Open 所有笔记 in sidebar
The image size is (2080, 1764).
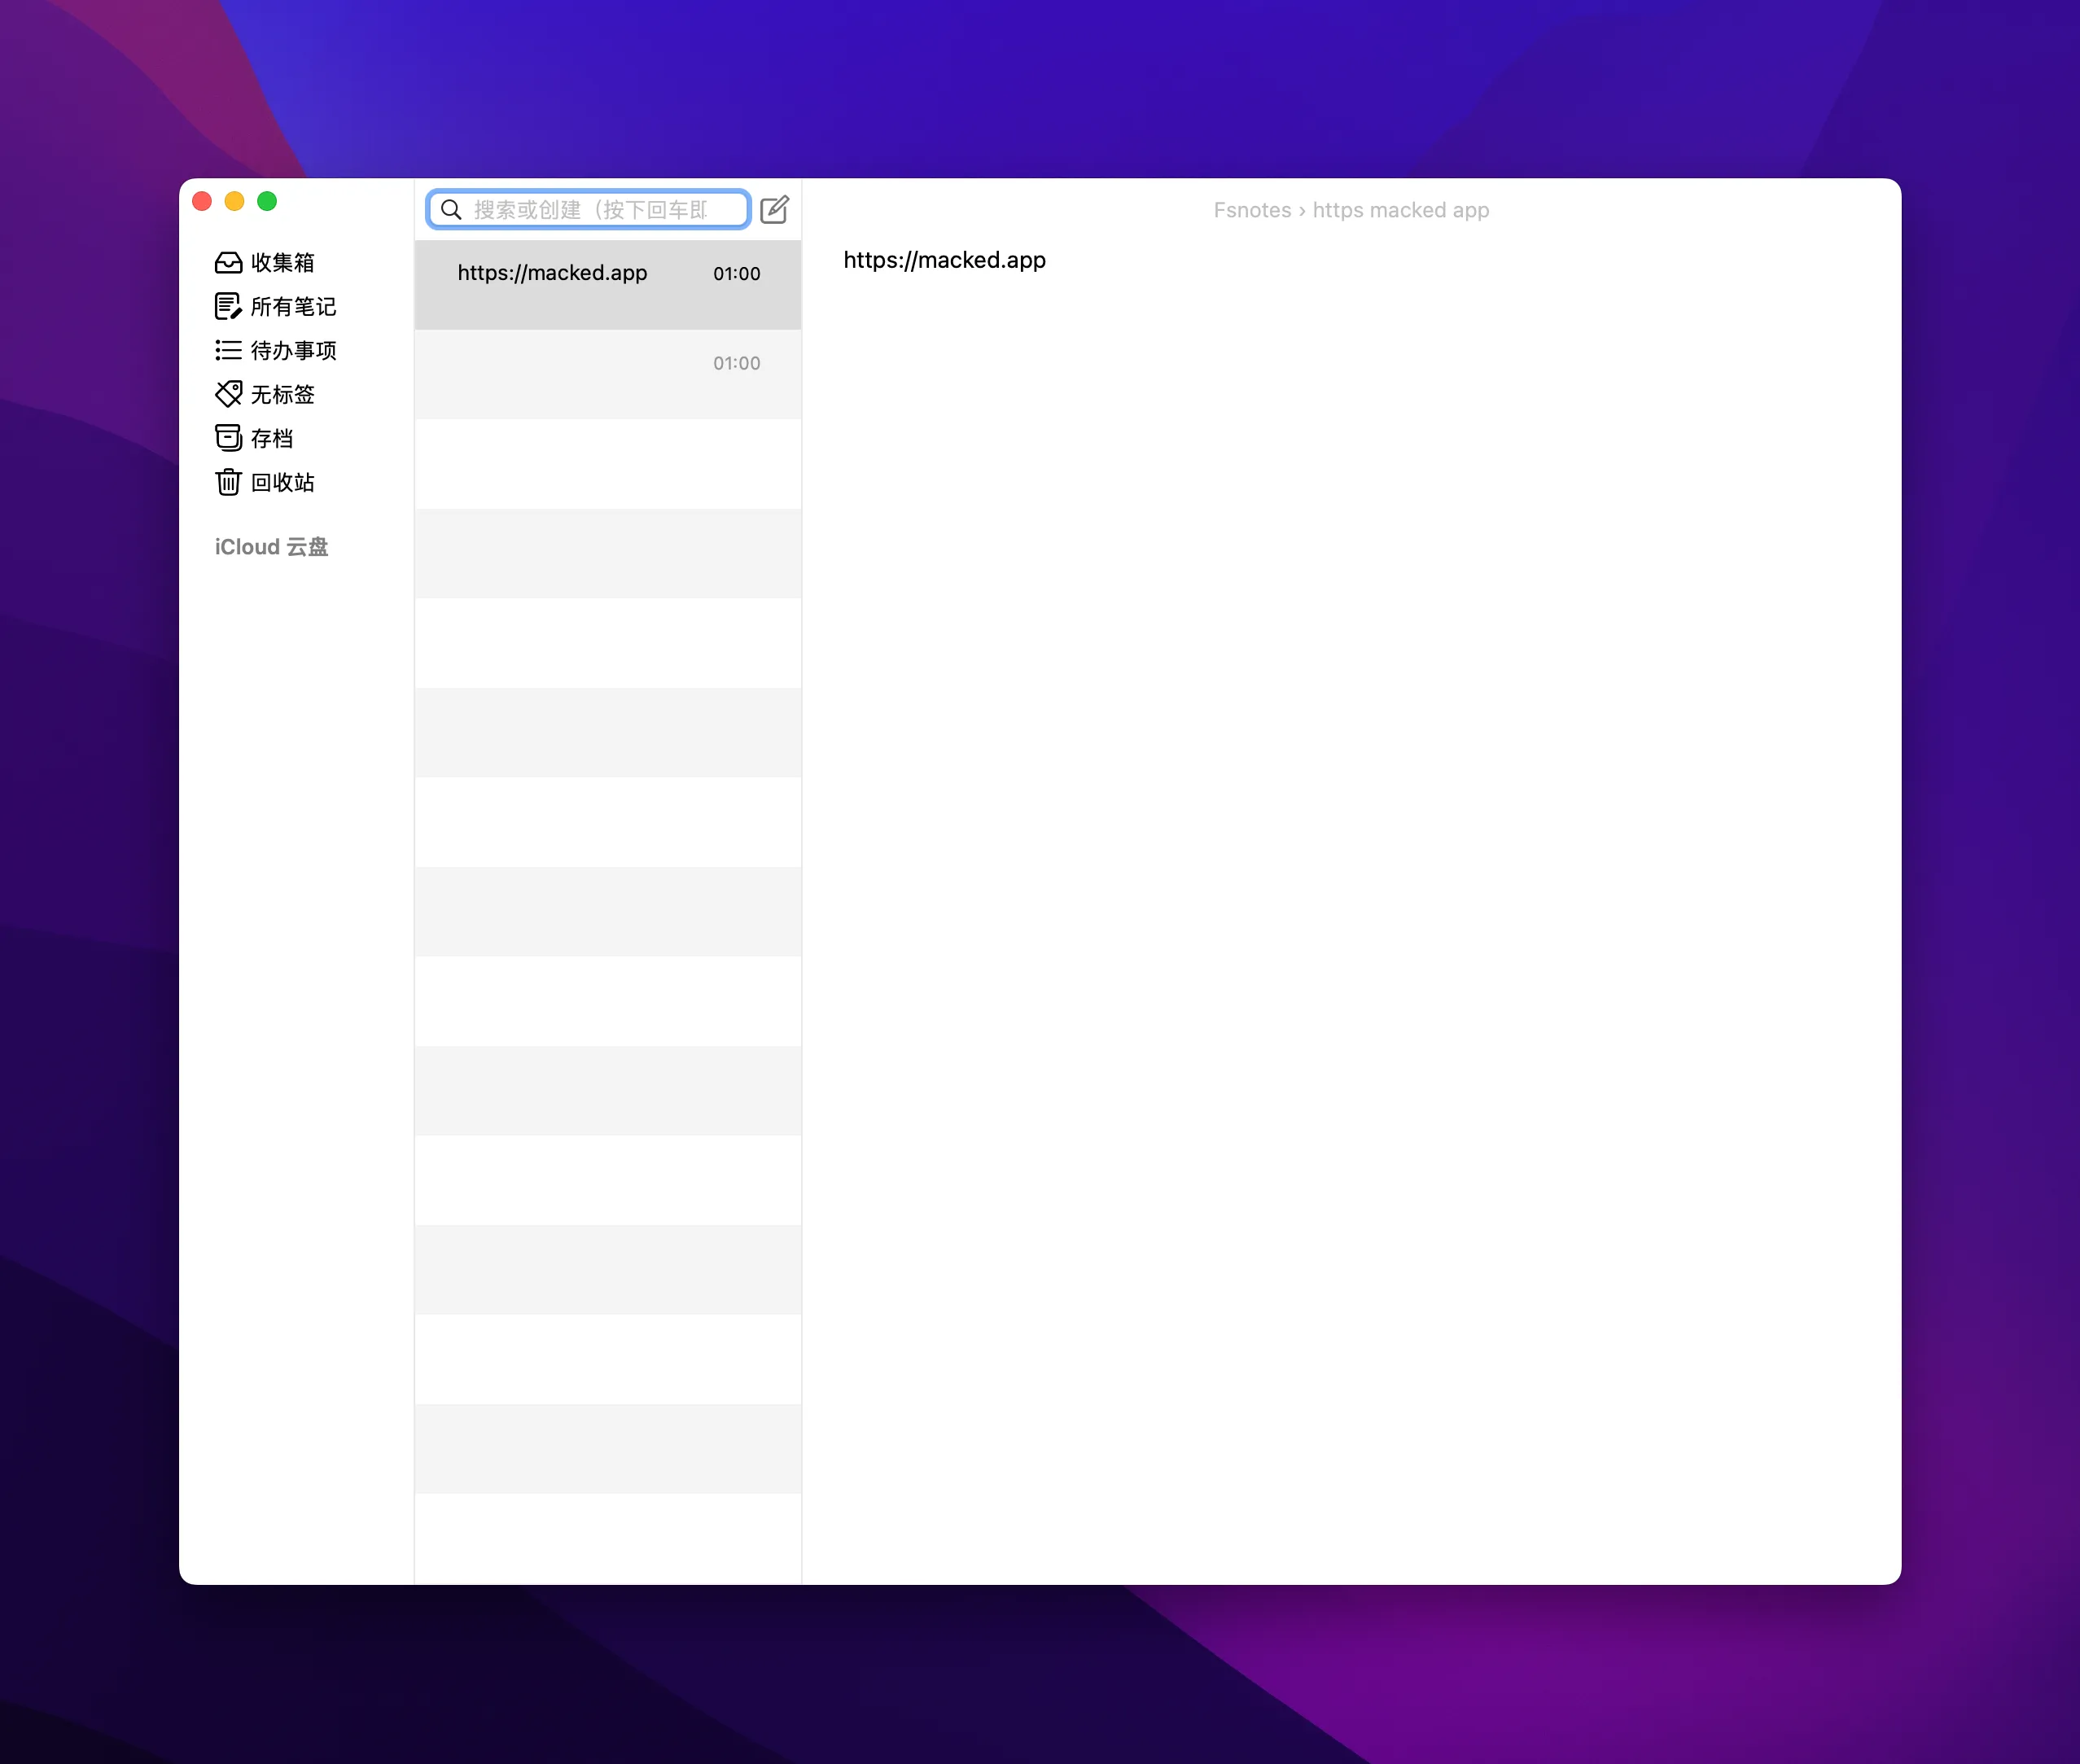point(293,306)
